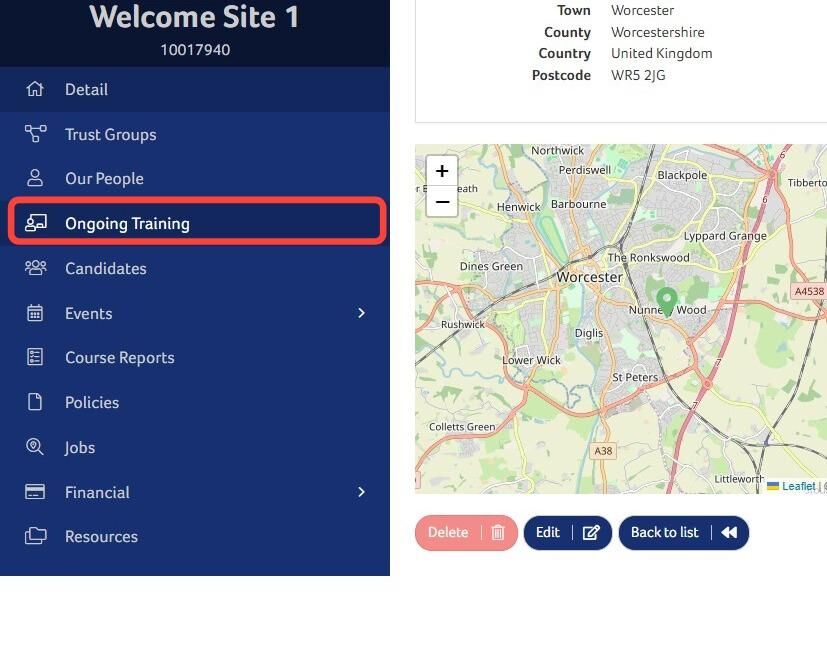Image resolution: width=827 pixels, height=653 pixels.
Task: Click the county value Worcestershire
Action: pyautogui.click(x=658, y=32)
